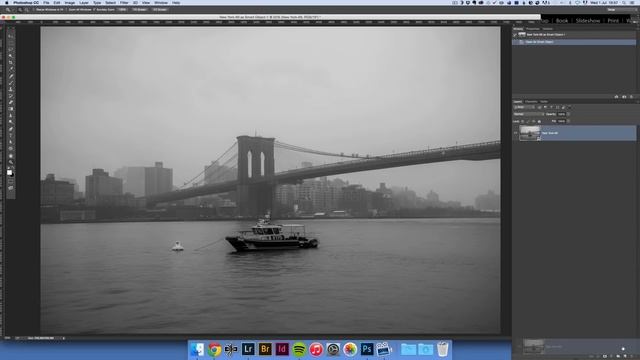This screenshot has height=360, width=640.
Task: Toggle lock transparent pixels in Layers panel
Action: coord(522,121)
